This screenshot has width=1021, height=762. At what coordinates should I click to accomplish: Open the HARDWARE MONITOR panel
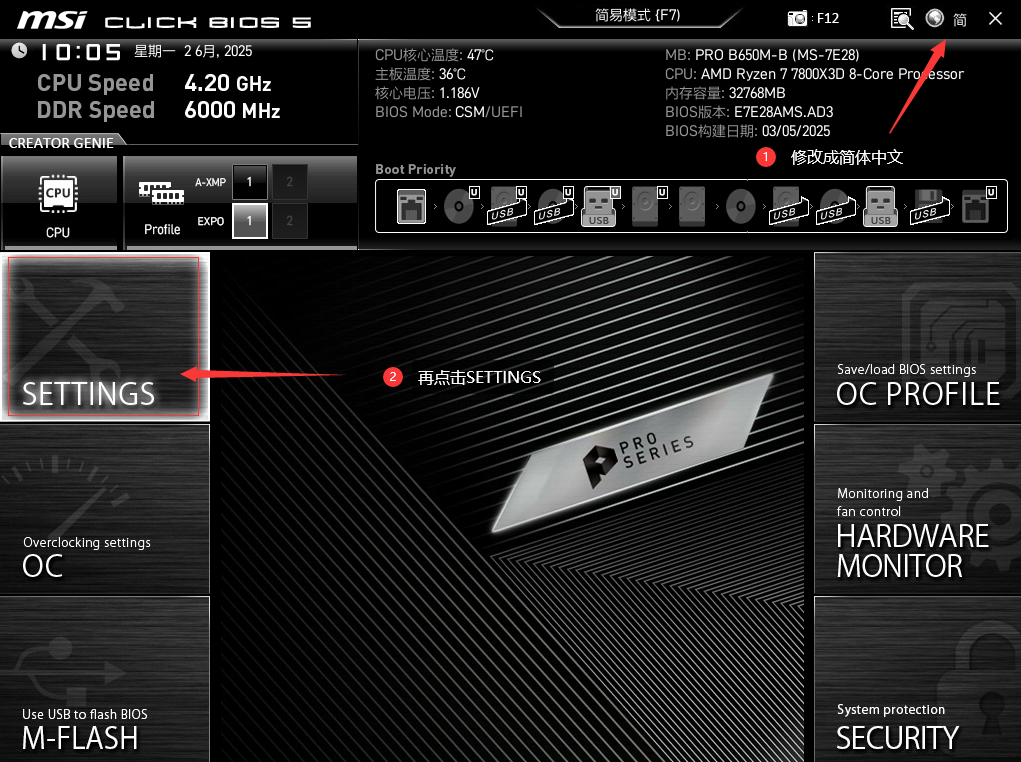pos(917,509)
